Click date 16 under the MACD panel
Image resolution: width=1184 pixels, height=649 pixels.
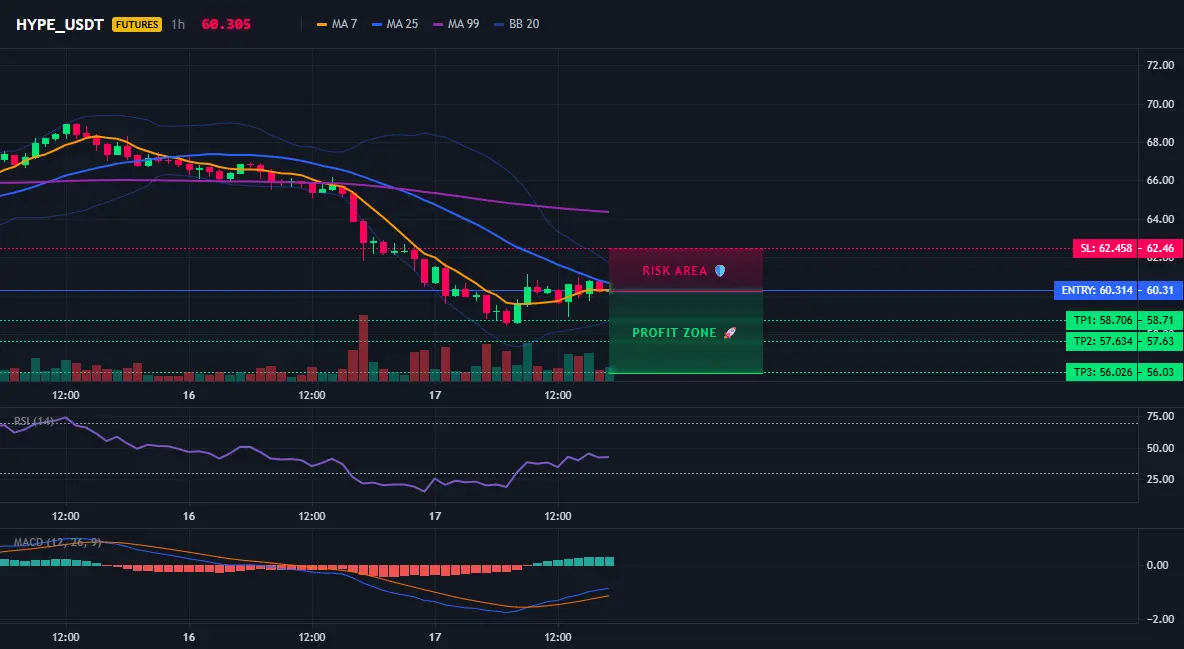pyautogui.click(x=189, y=637)
